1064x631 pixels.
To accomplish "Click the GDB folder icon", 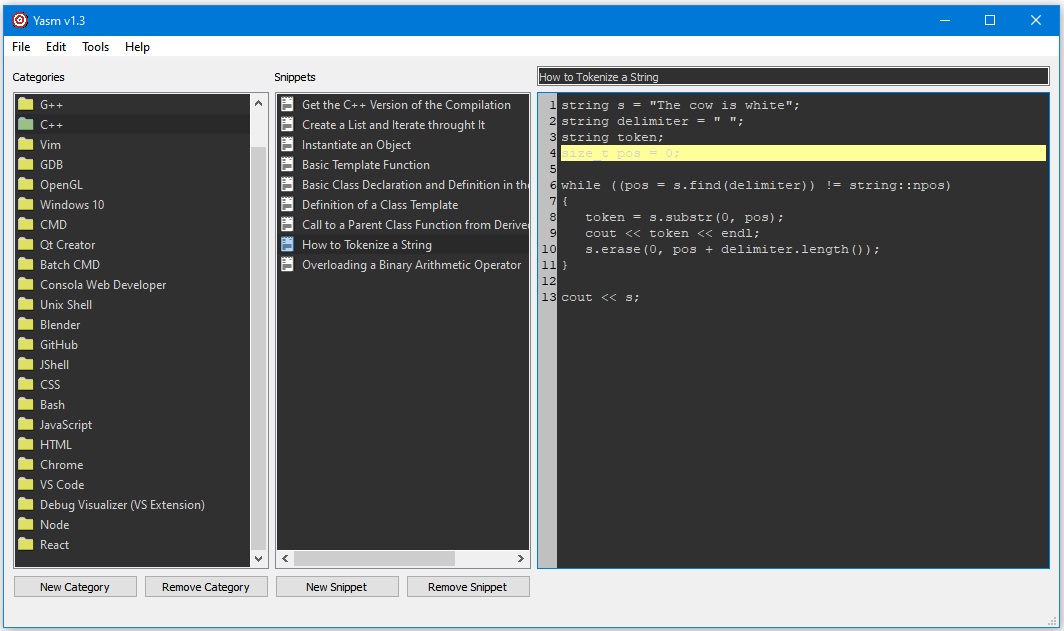I will tap(26, 164).
